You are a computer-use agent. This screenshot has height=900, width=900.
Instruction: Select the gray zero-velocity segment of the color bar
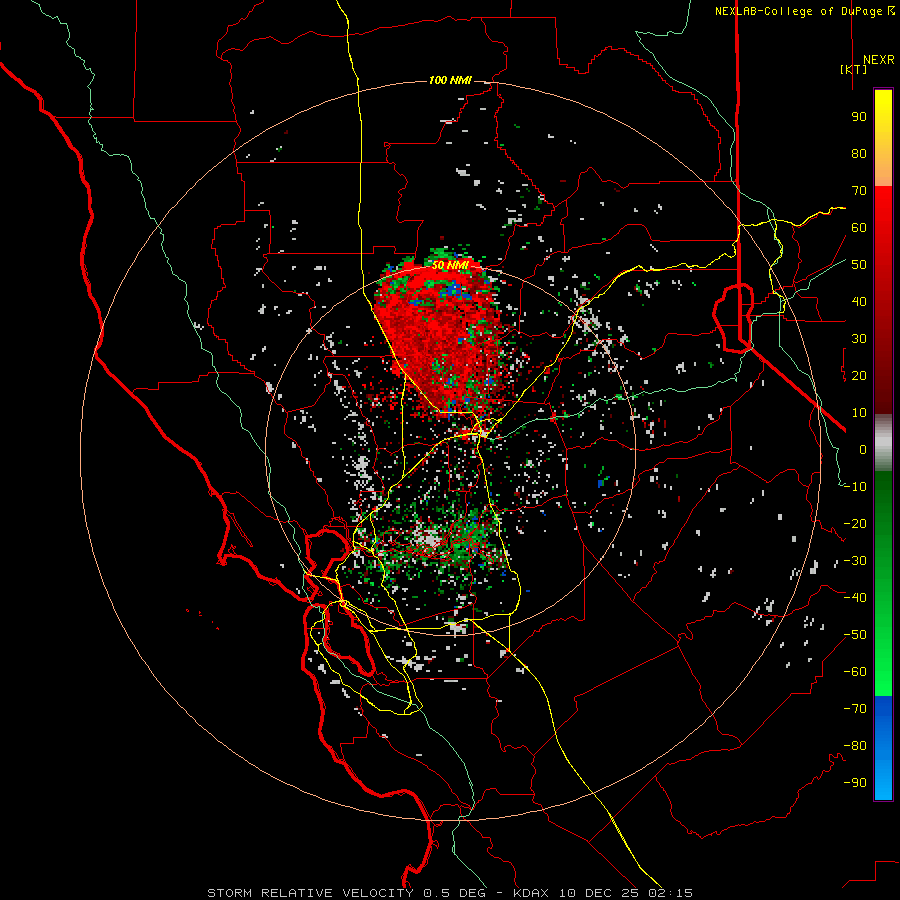tap(883, 442)
